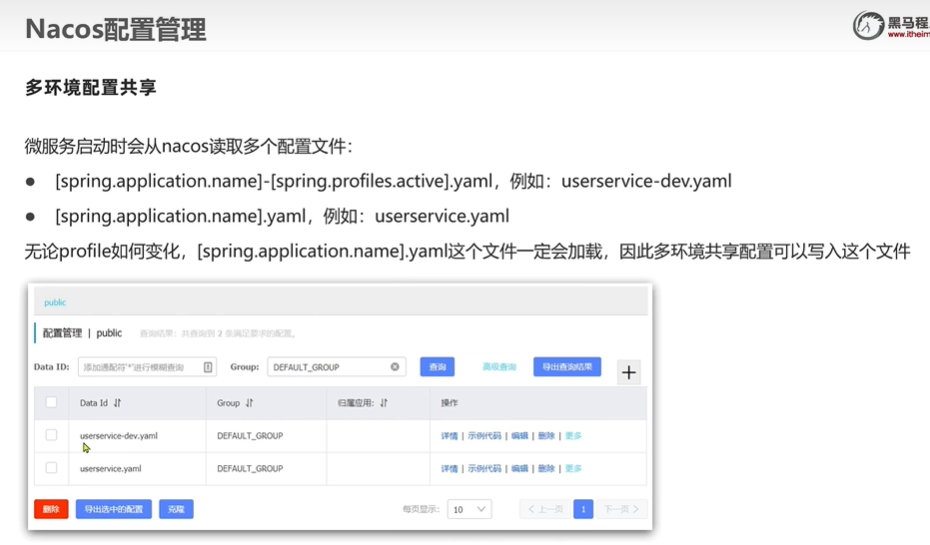Click 导出查询结果 button
930x545 pixels.
pyautogui.click(x=567, y=367)
